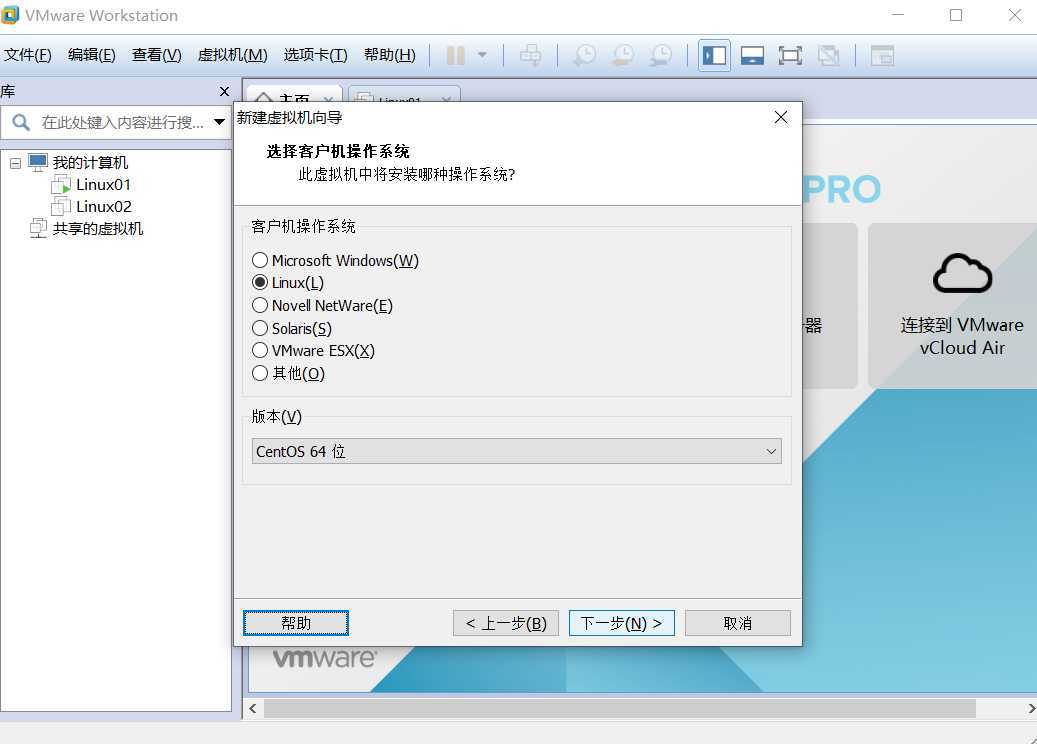
Task: Click the pause virtual machine toolbar icon
Action: point(456,56)
